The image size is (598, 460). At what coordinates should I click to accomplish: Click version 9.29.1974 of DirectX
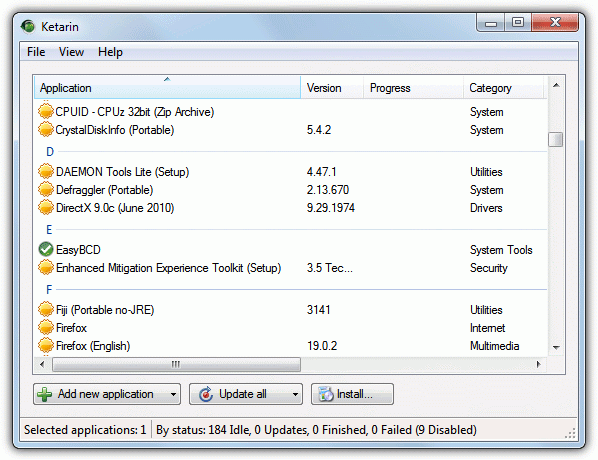(331, 208)
